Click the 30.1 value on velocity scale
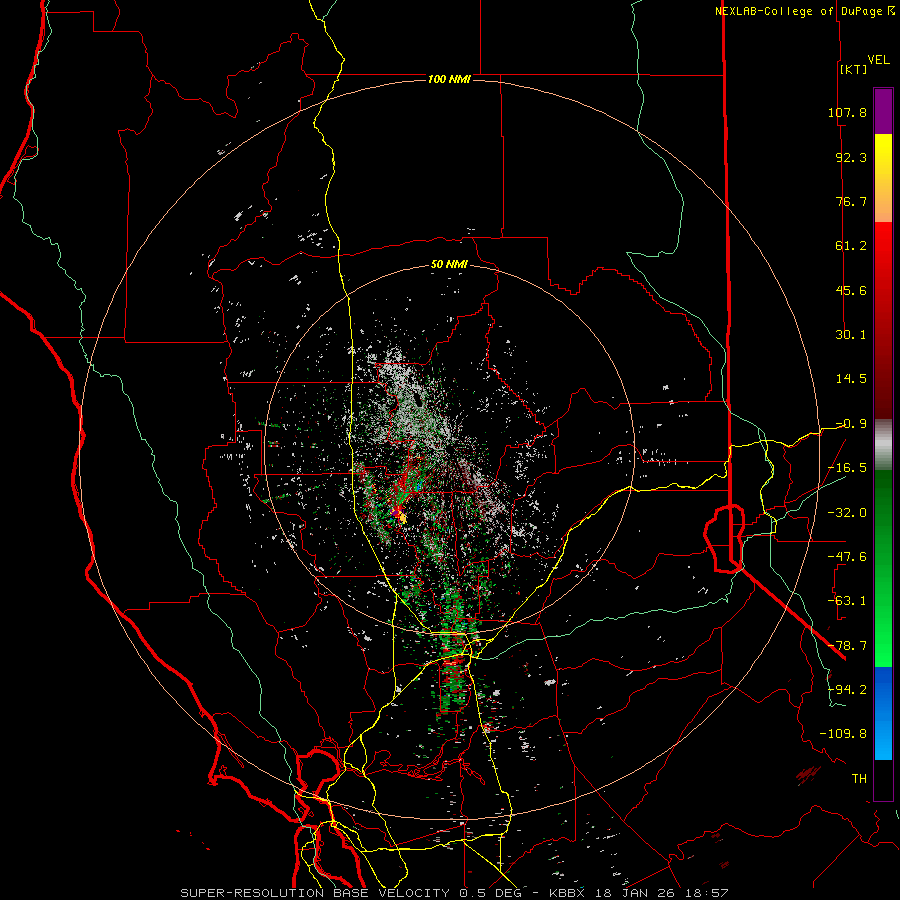The width and height of the screenshot is (900, 900). [x=851, y=335]
